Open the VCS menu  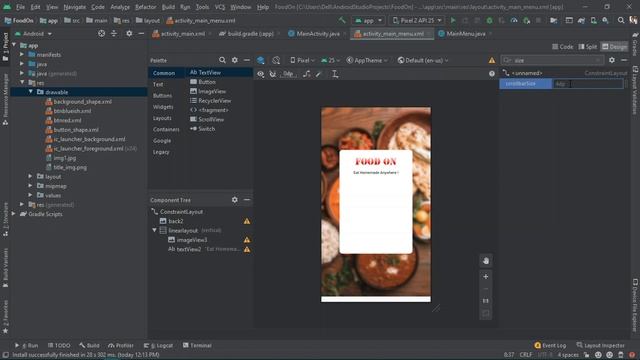click(220, 7)
